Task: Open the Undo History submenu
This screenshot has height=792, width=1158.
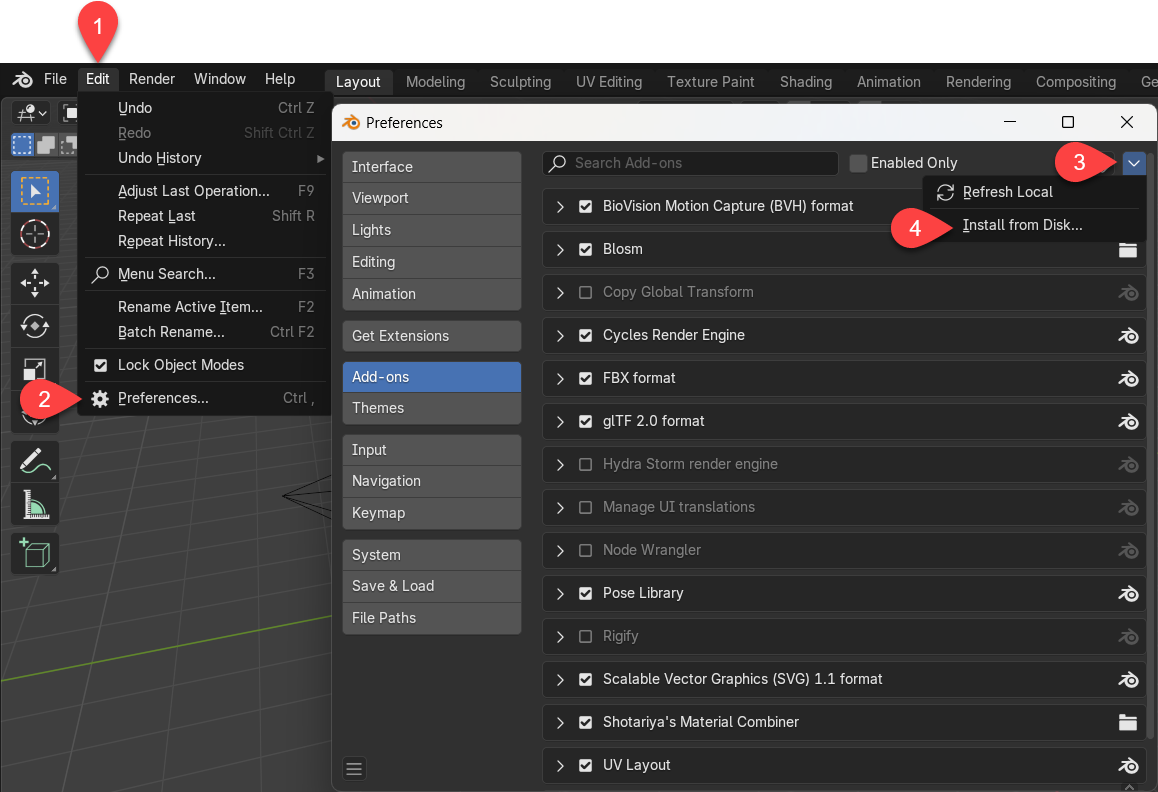Action: pyautogui.click(x=205, y=158)
